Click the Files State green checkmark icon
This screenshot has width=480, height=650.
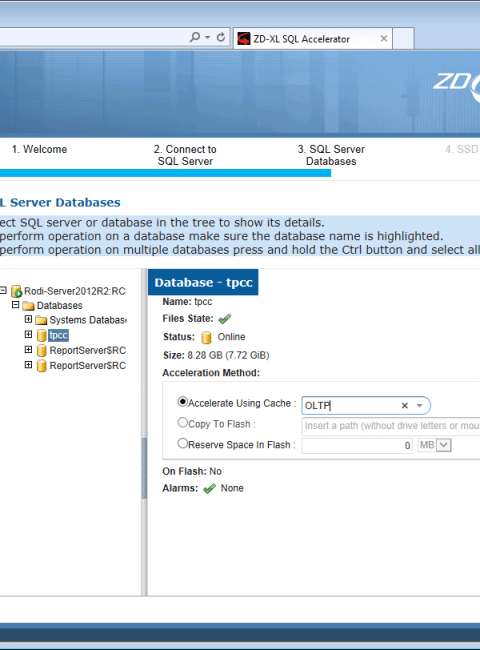pyautogui.click(x=225, y=318)
